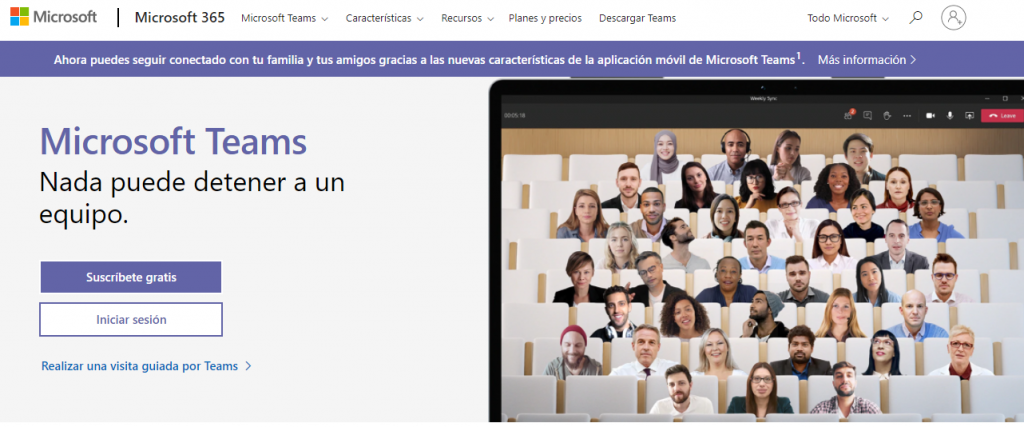The image size is (1024, 427).
Task: Open Descargar Teams page
Action: [637, 18]
